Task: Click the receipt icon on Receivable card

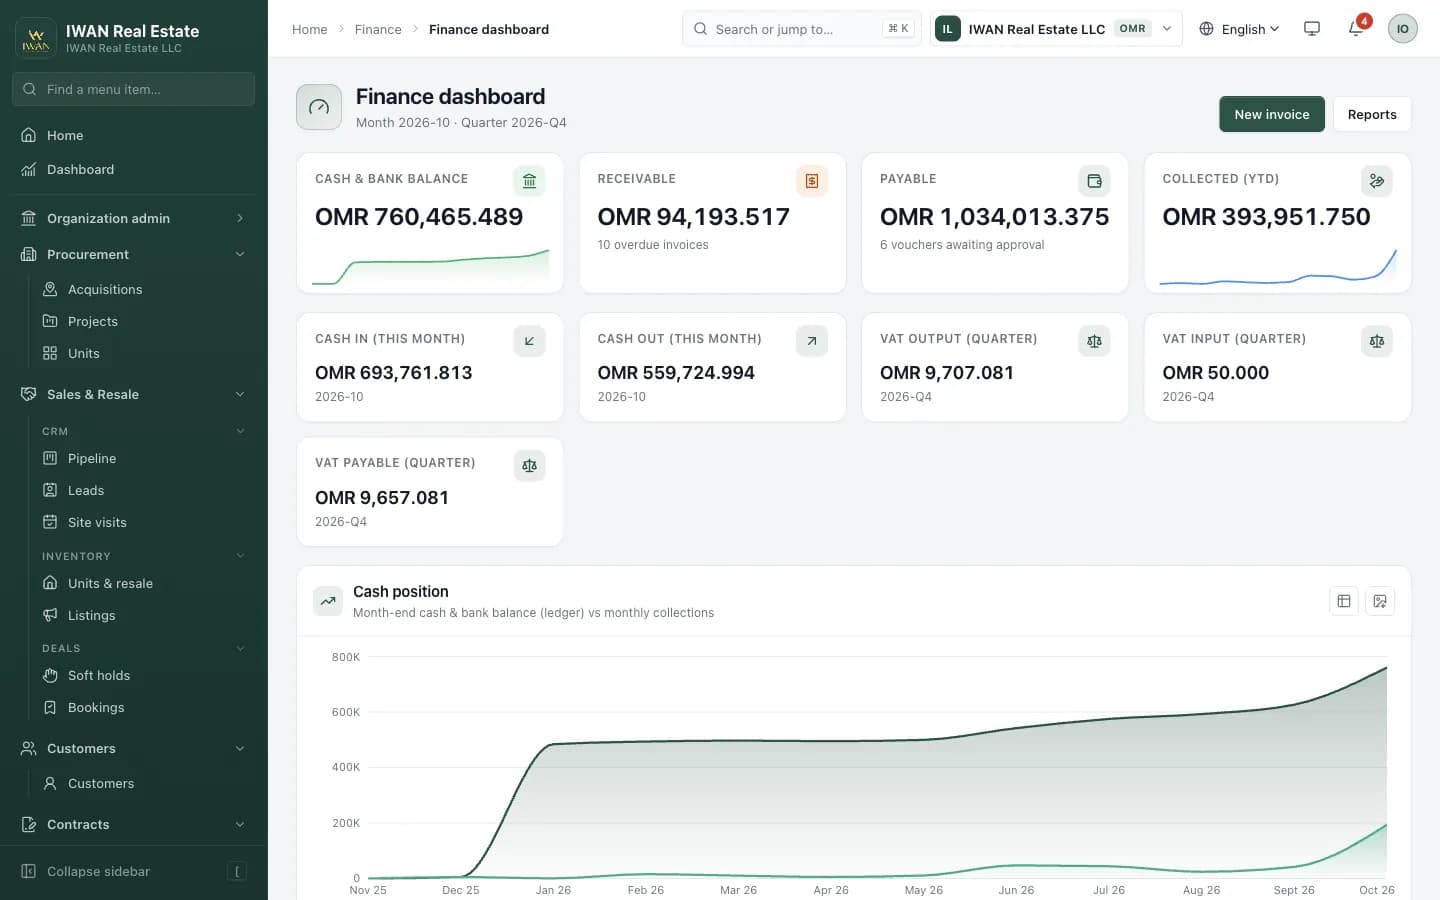Action: [x=812, y=181]
